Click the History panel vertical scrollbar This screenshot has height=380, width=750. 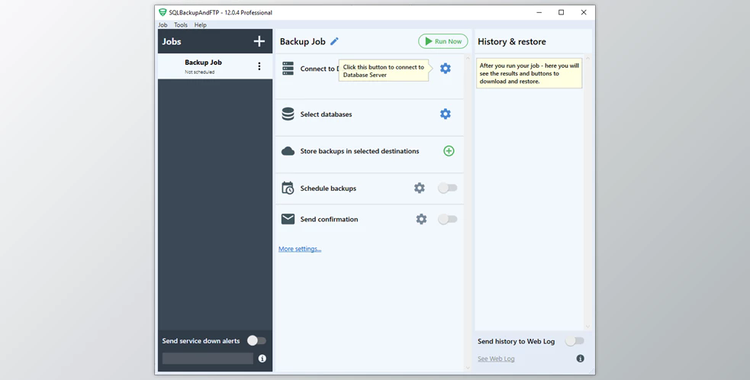click(588, 192)
